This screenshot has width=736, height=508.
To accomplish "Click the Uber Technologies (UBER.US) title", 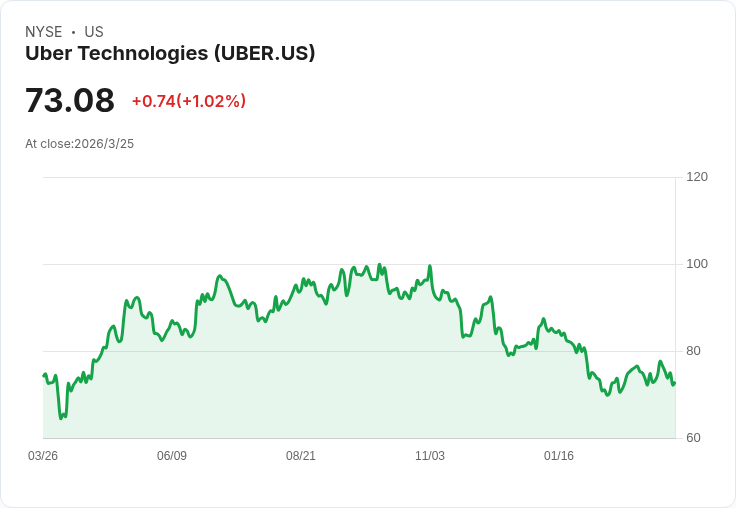I will (170, 53).
